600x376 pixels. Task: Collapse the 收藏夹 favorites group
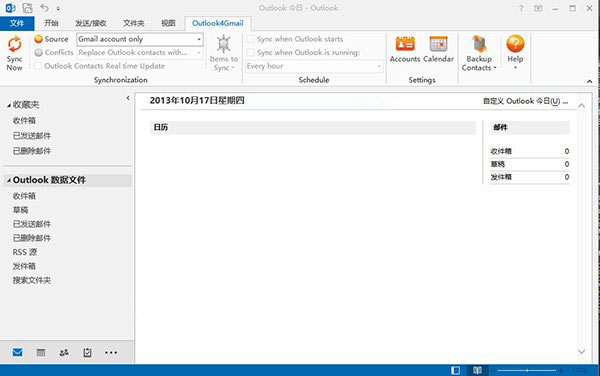[8, 105]
